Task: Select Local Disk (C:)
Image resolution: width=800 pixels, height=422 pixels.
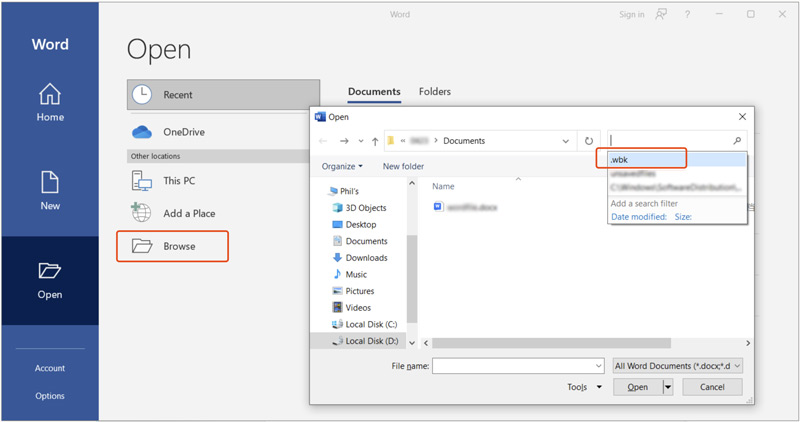Action: click(364, 325)
